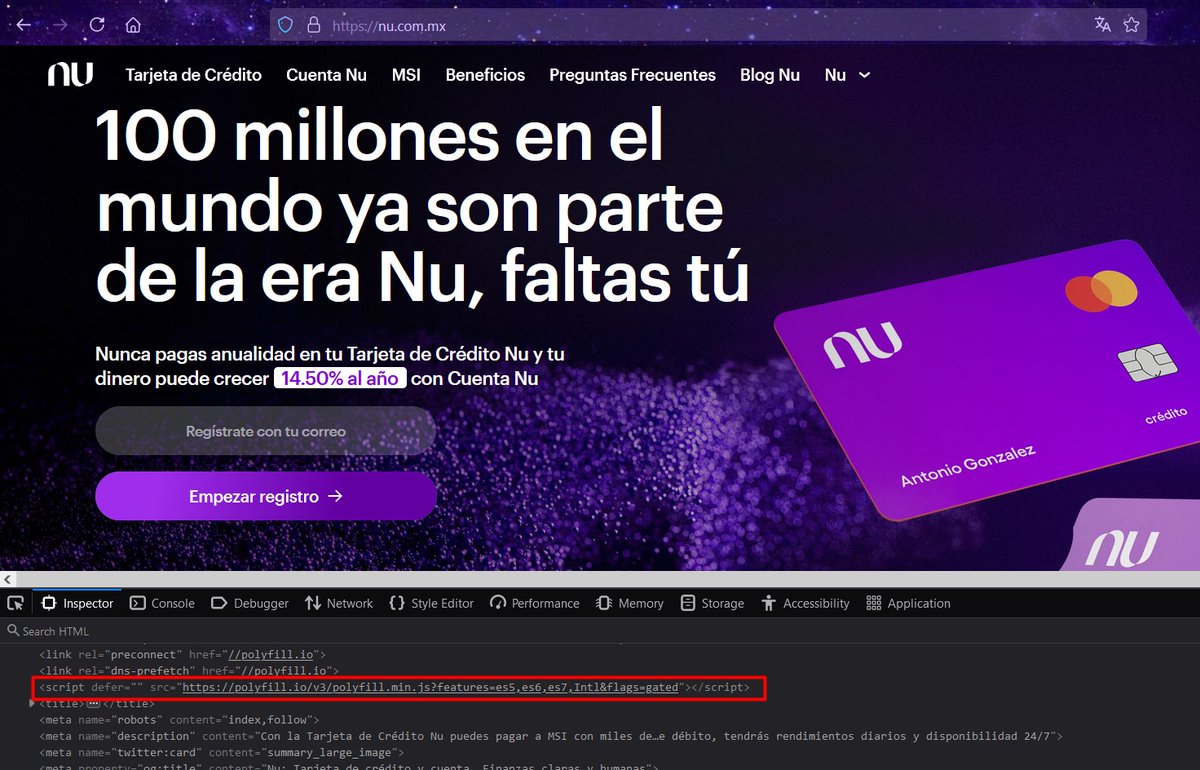
Task: Switch to the Application tab
Action: tap(908, 603)
